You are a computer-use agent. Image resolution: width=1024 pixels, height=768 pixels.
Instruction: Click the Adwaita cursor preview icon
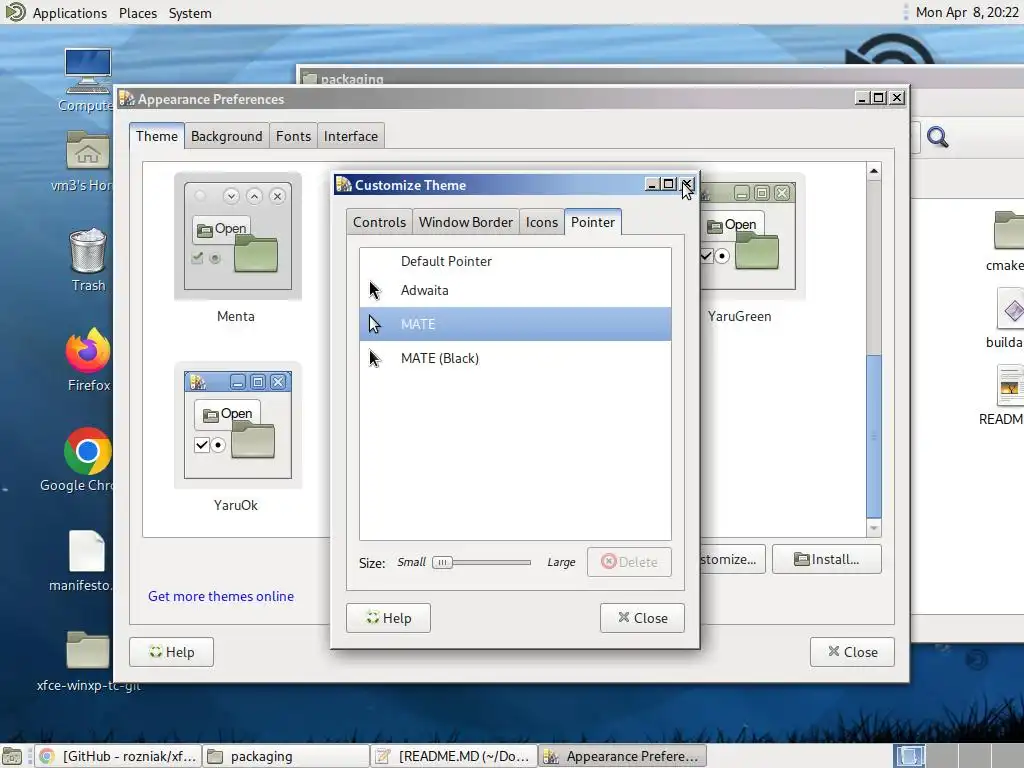(x=374, y=291)
